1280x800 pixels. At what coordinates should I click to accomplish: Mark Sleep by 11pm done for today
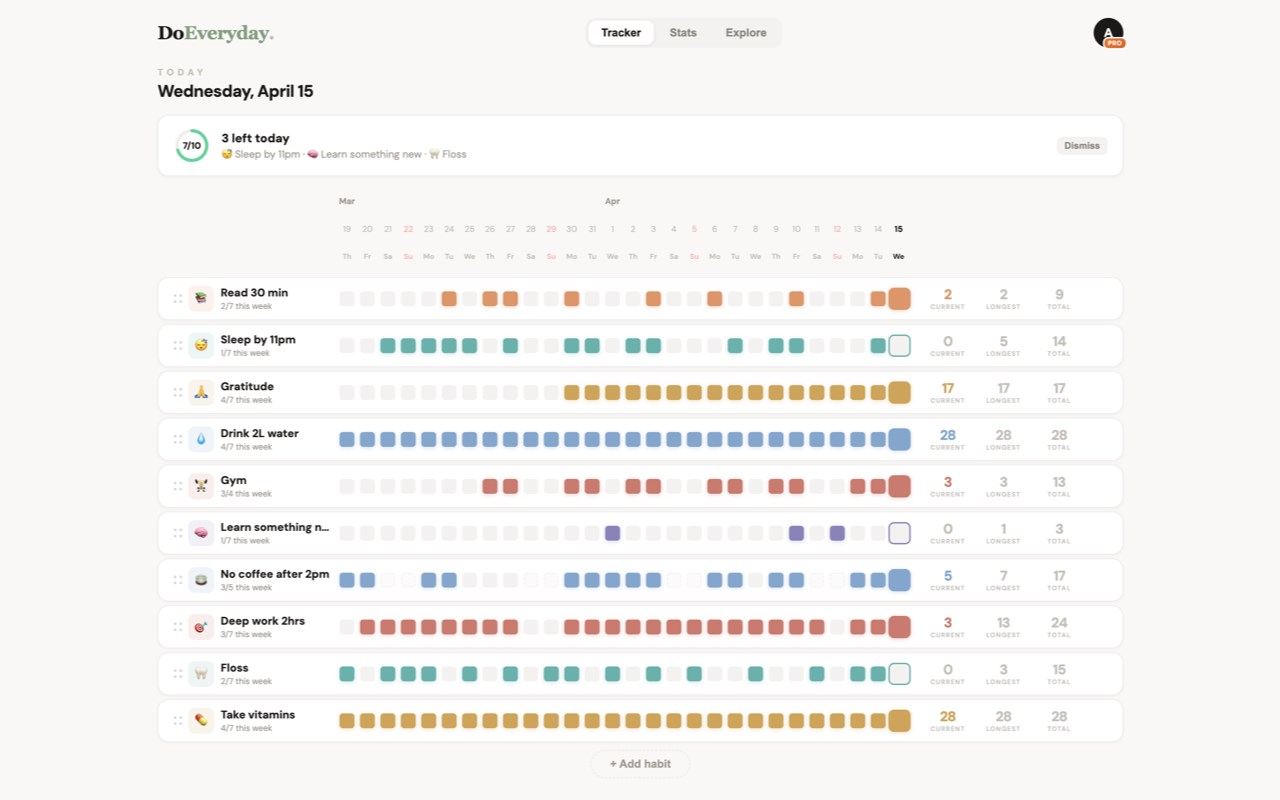(x=899, y=346)
